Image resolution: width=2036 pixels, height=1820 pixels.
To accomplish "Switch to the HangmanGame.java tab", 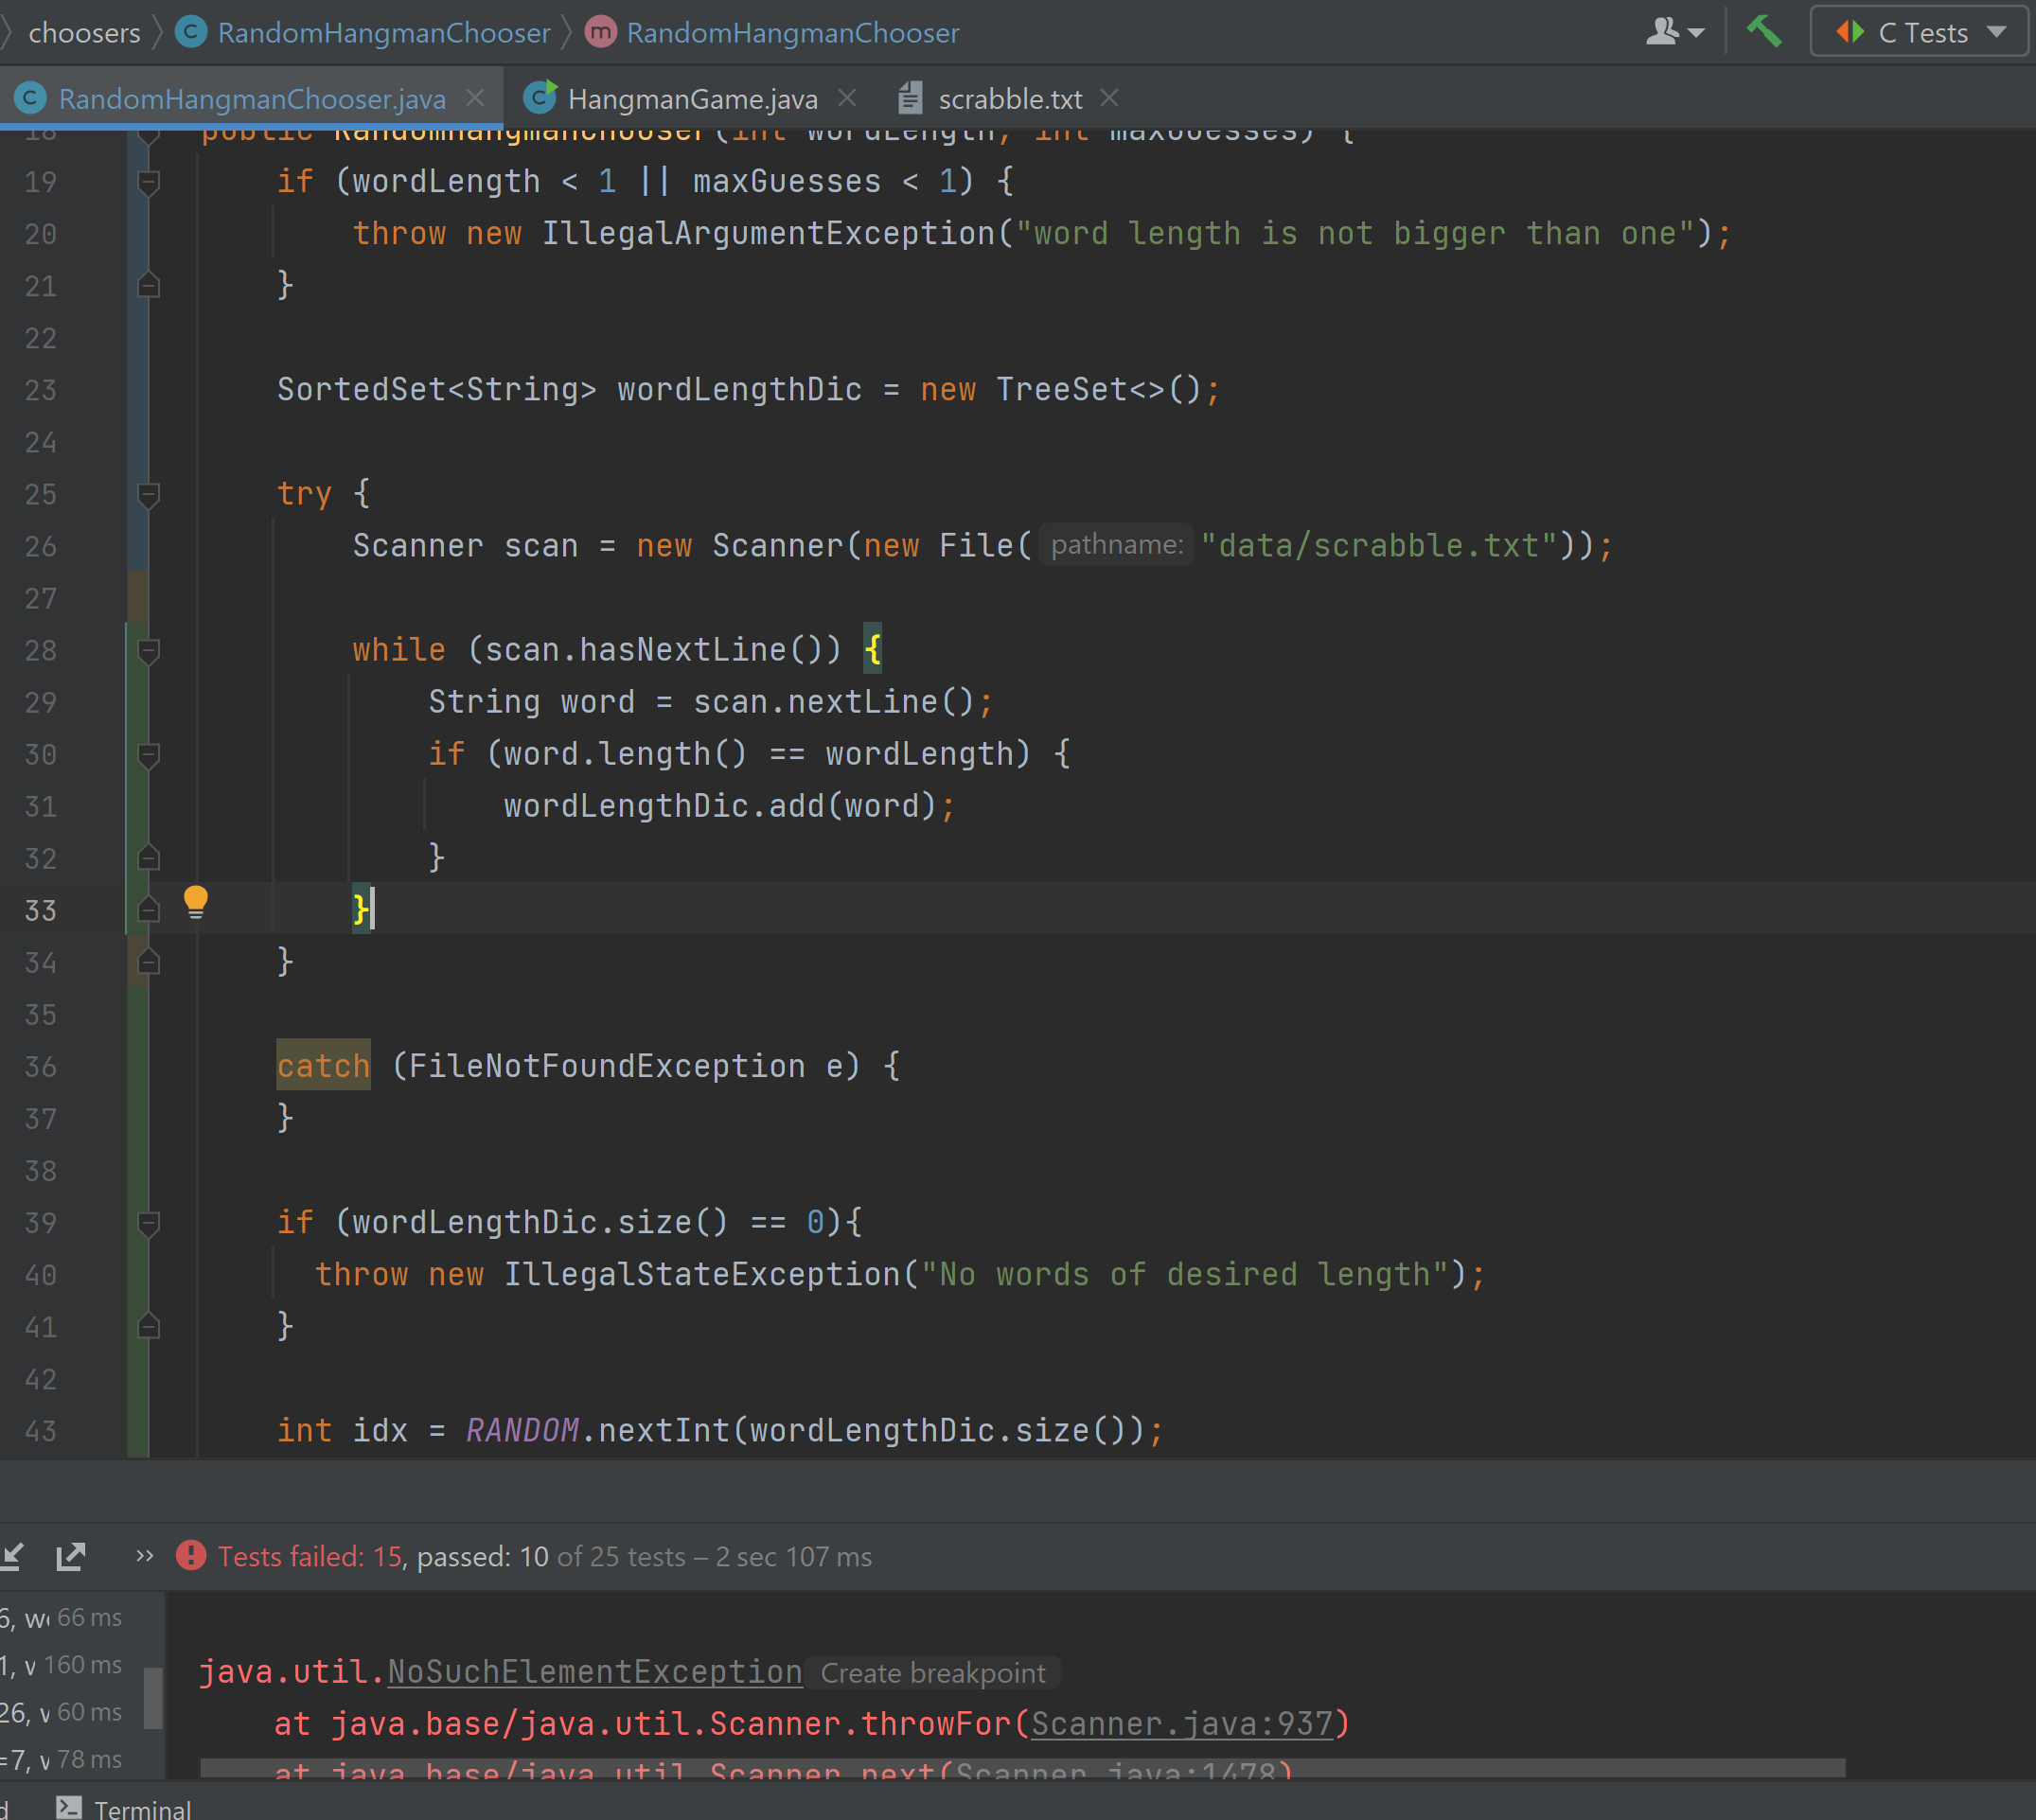I will [x=691, y=99].
